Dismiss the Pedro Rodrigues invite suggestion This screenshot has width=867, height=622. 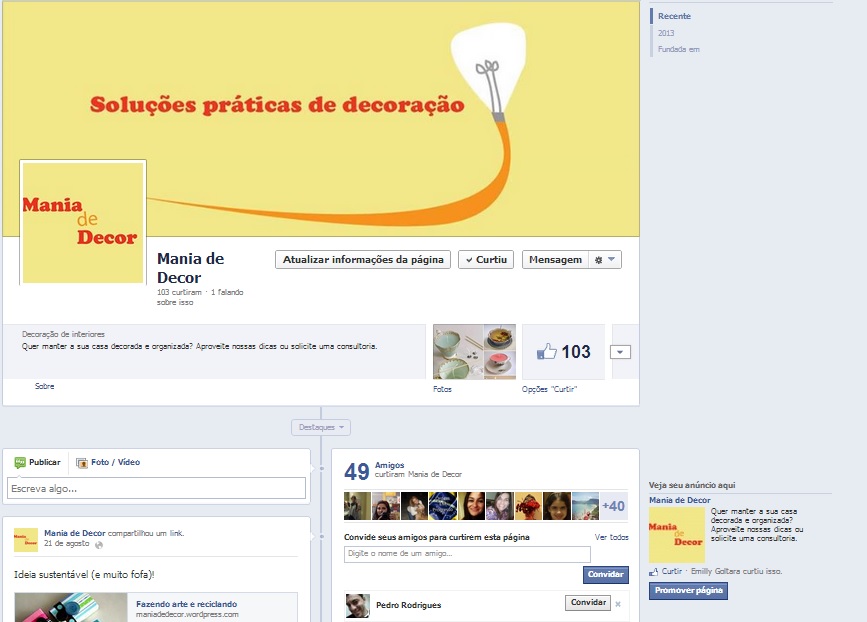click(x=618, y=604)
